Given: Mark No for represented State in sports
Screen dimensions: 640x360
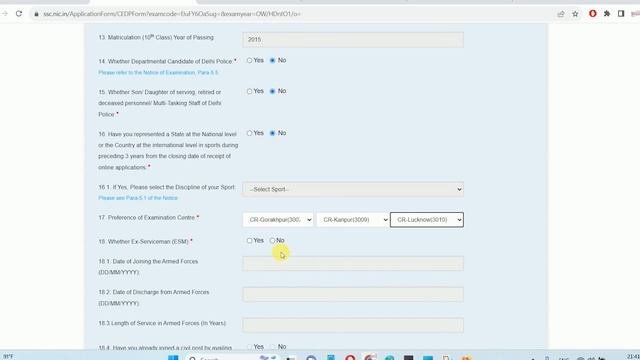Looking at the screenshot, I should 272,133.
